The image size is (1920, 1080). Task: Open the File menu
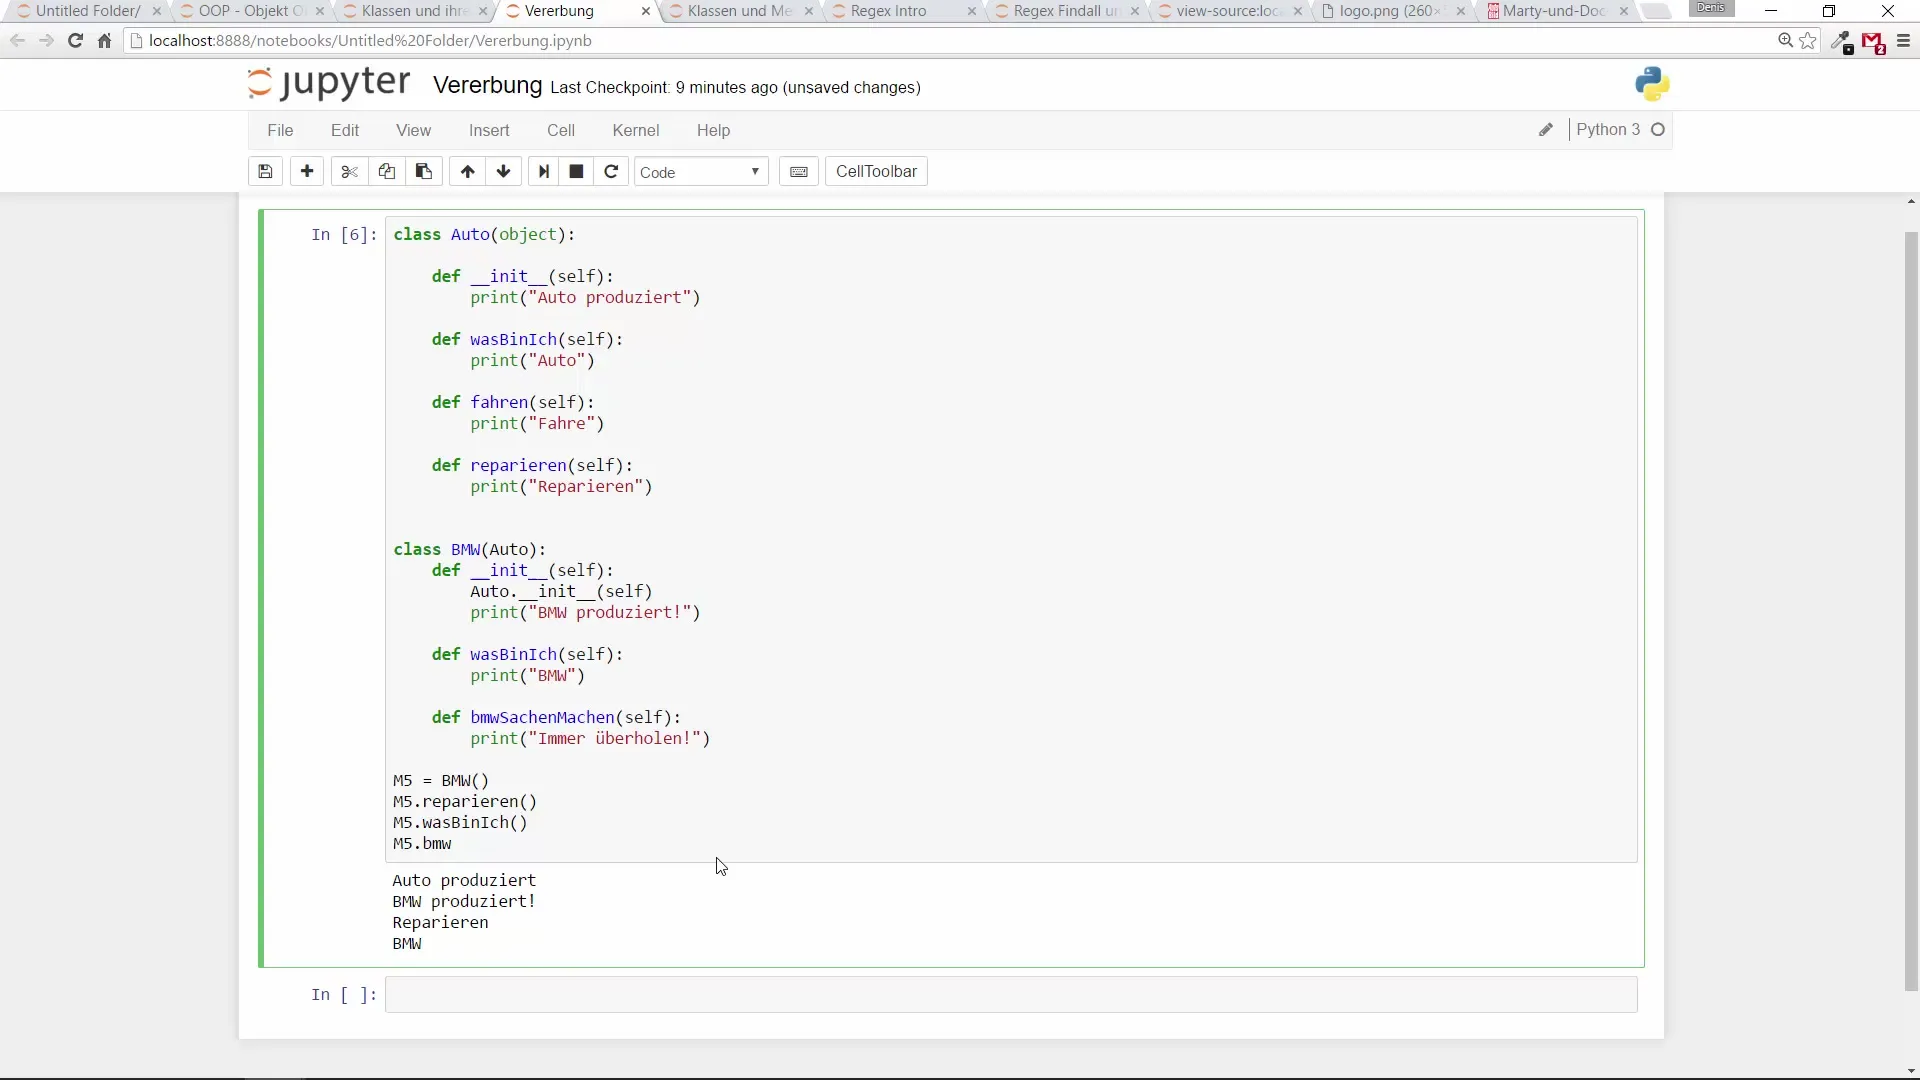point(280,131)
